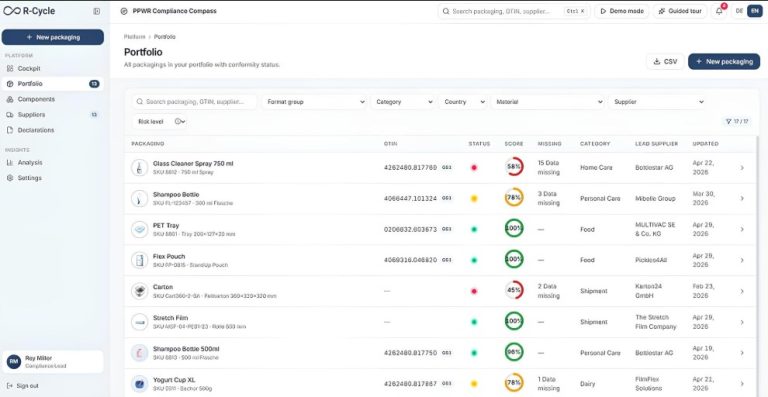Open the Supplier filter dropdown

coord(657,102)
